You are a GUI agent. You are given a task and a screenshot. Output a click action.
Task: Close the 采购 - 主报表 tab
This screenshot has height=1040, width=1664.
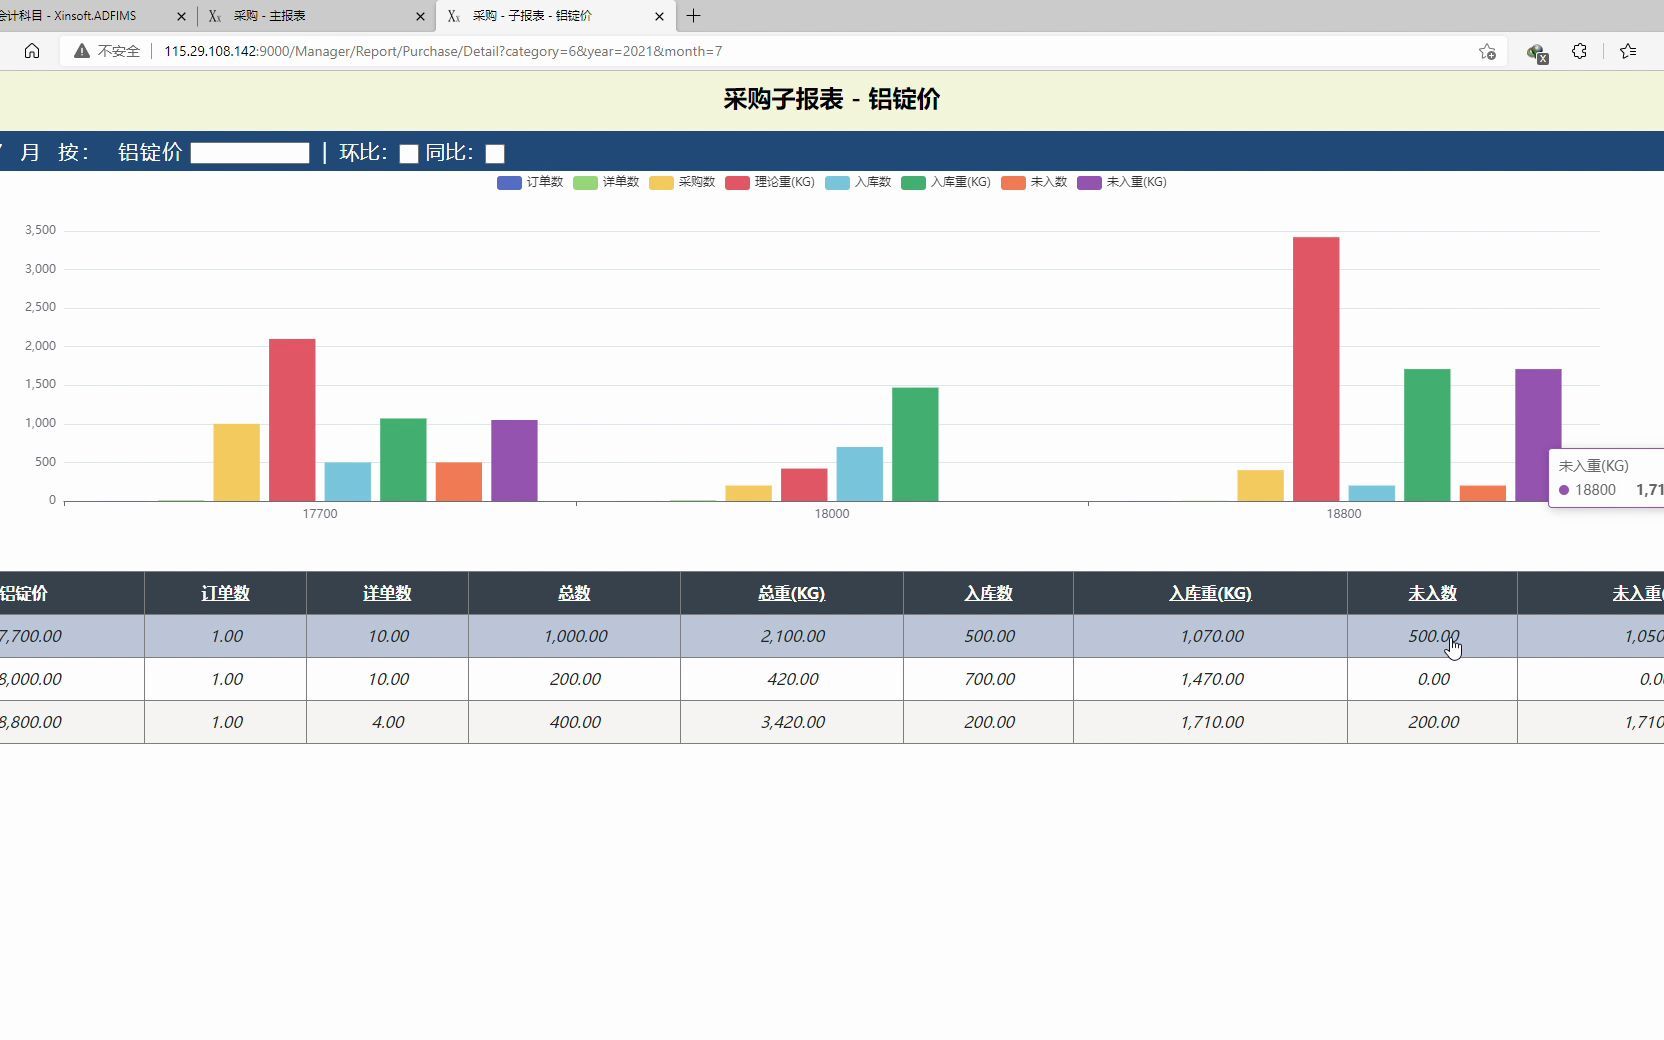coord(420,16)
